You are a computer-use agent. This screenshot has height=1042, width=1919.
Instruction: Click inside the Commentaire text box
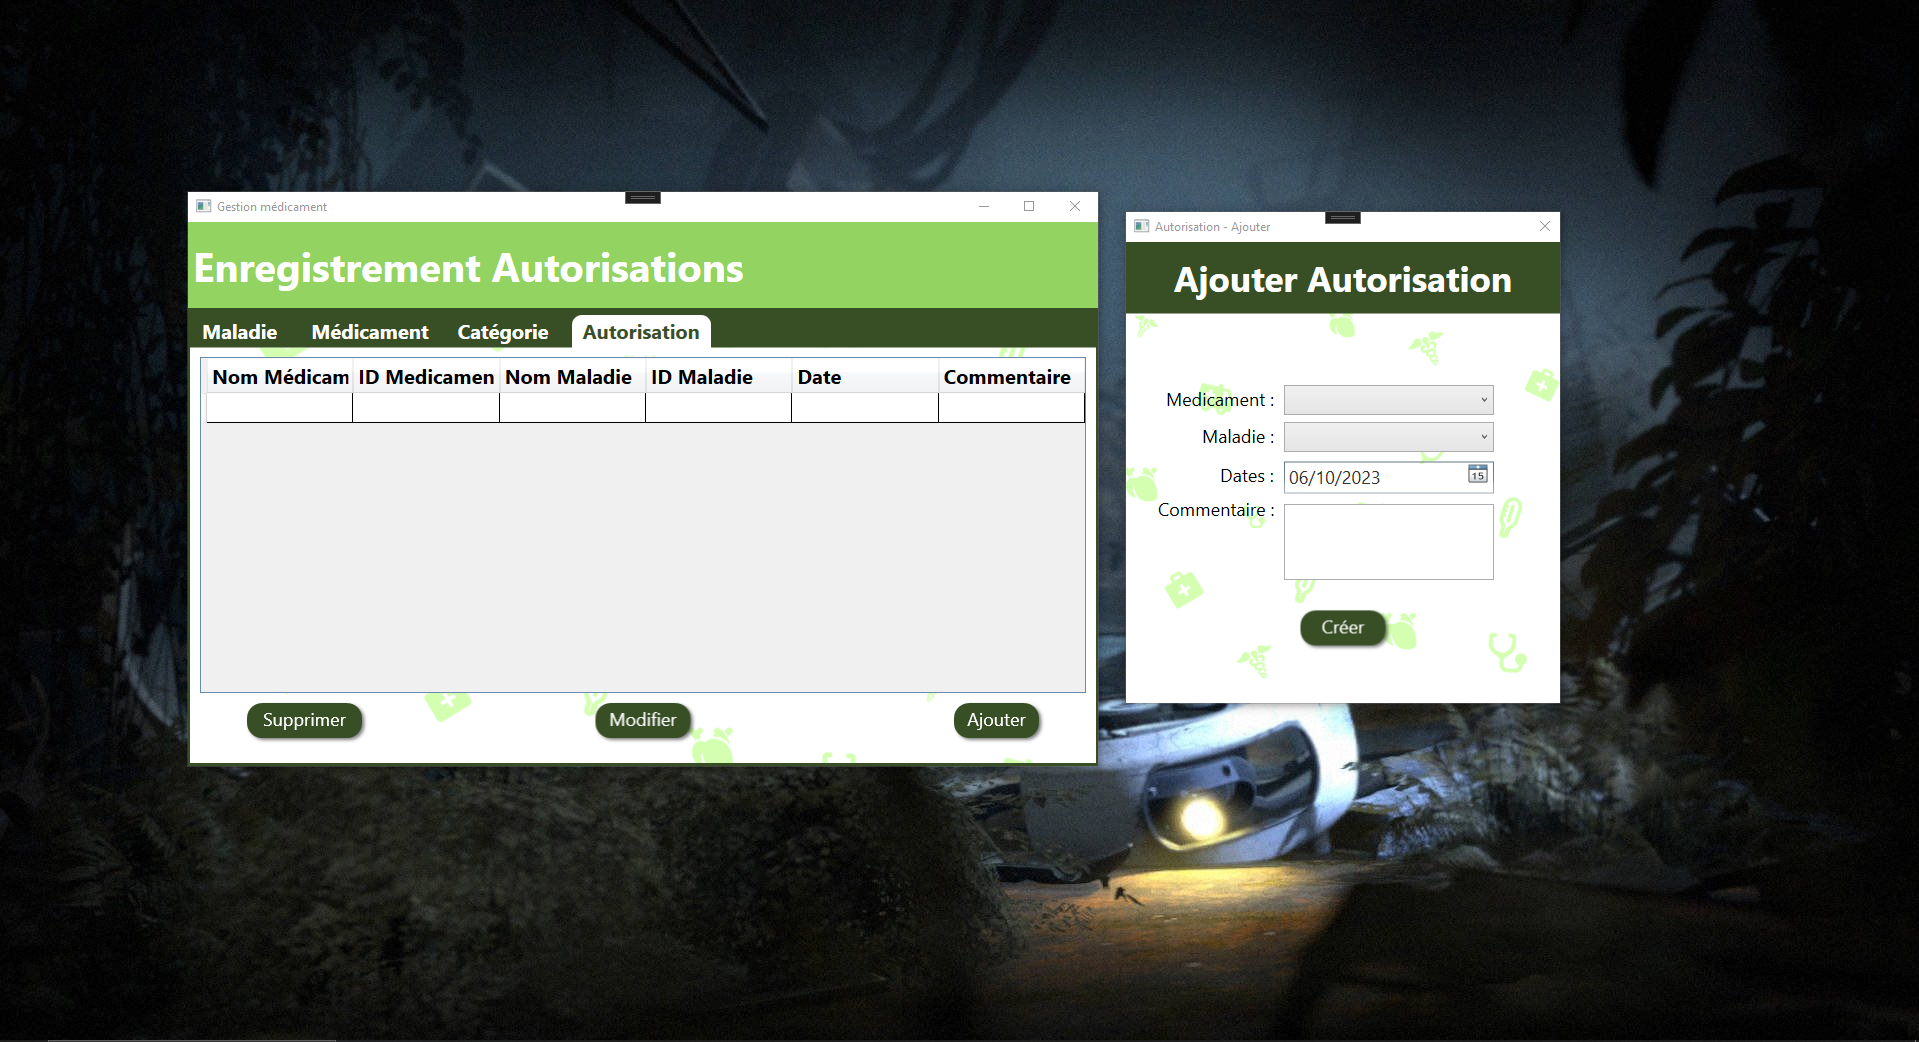click(x=1388, y=542)
